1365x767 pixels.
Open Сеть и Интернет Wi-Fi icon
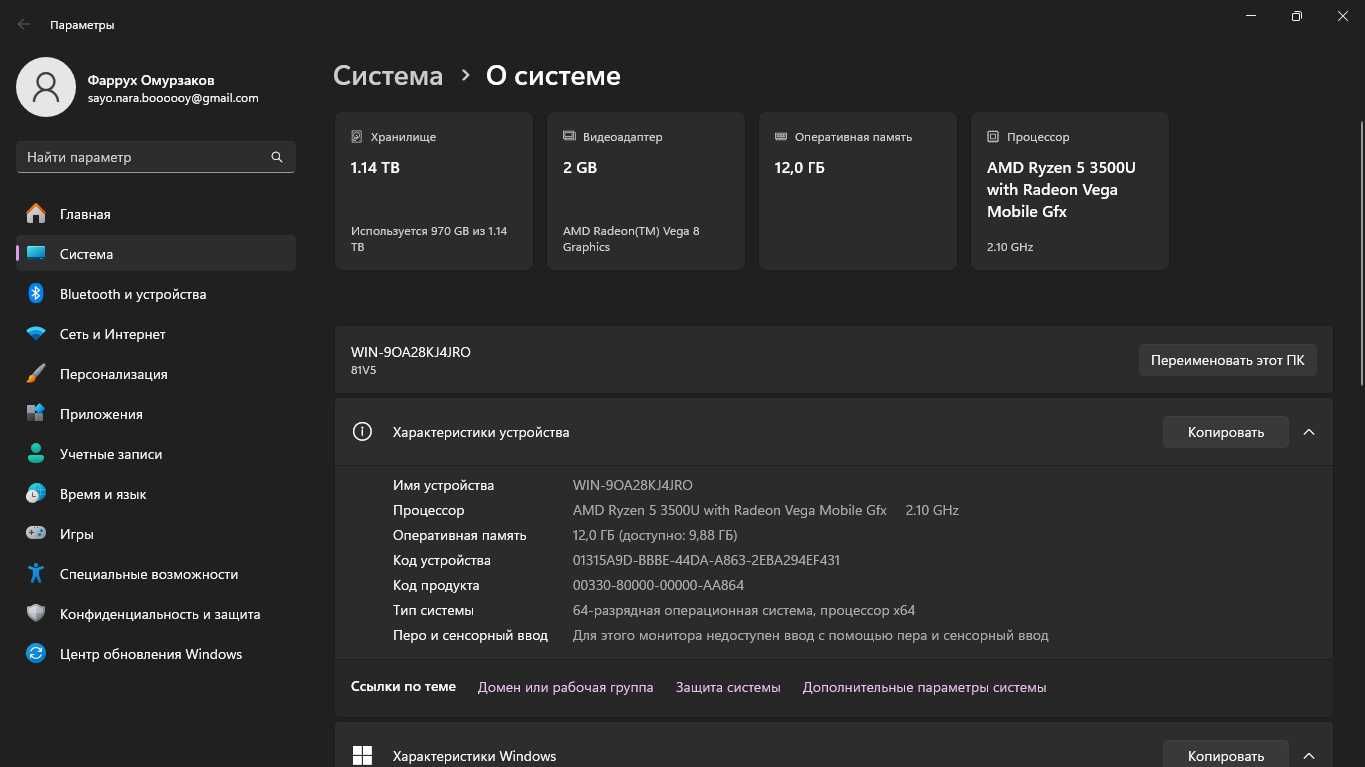(36, 334)
